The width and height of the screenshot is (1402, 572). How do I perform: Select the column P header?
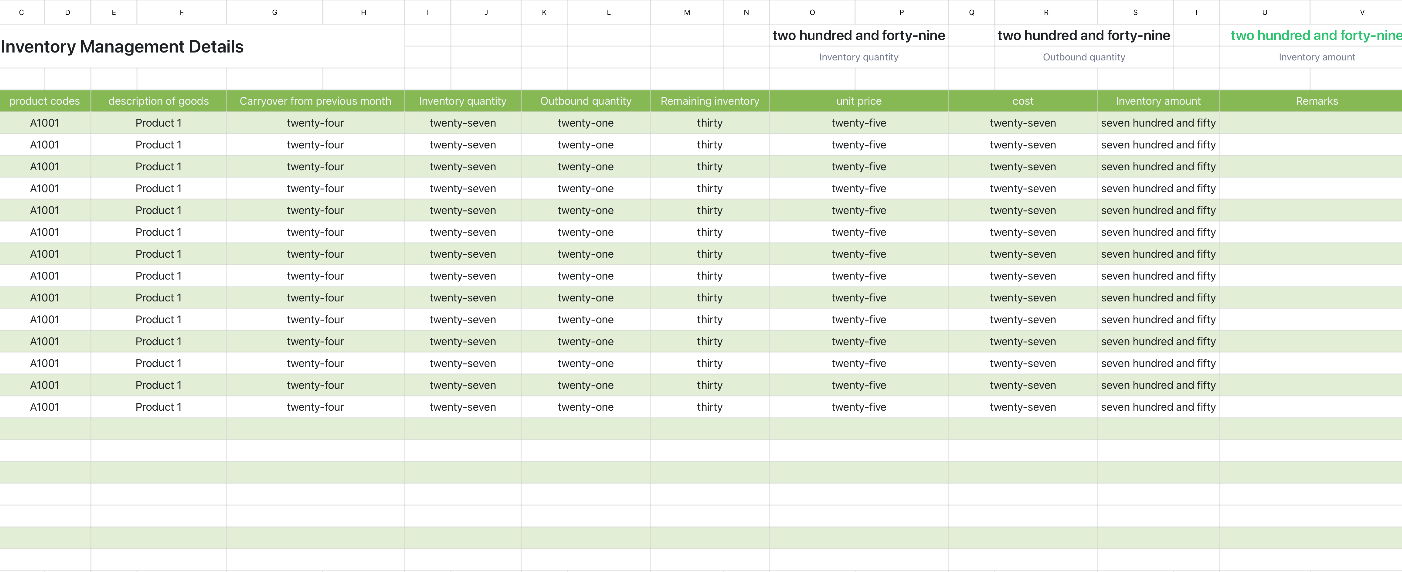tap(902, 12)
